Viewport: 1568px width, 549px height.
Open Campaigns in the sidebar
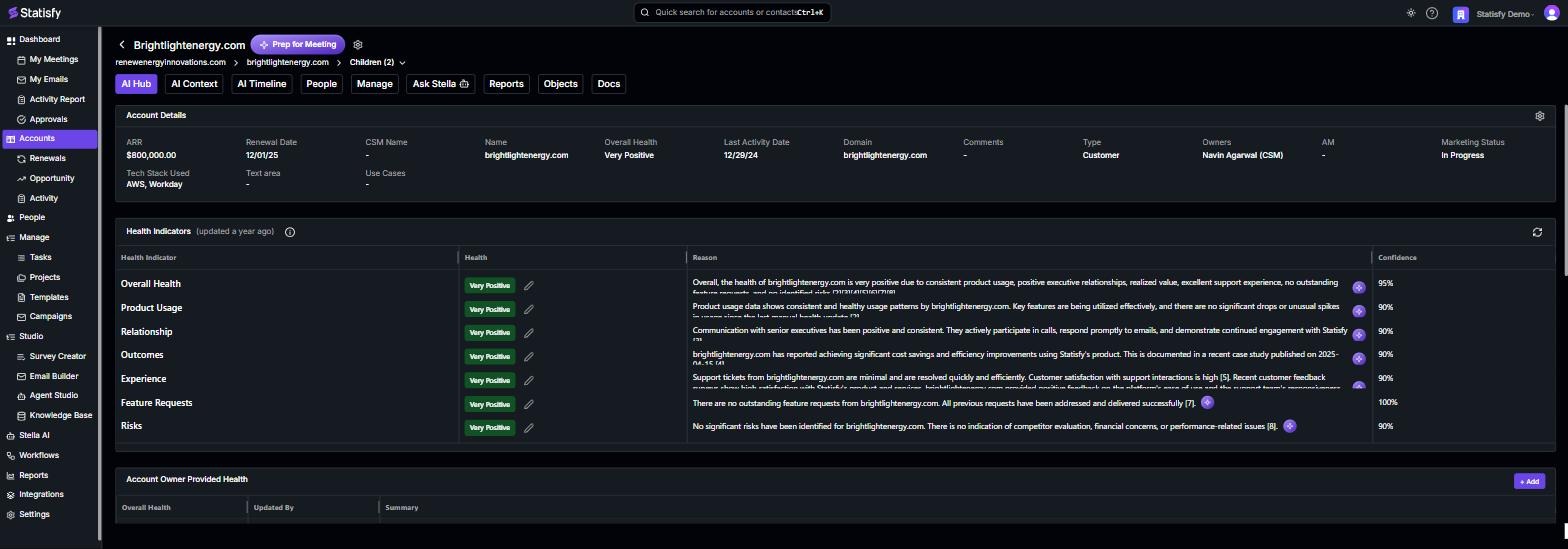(50, 317)
